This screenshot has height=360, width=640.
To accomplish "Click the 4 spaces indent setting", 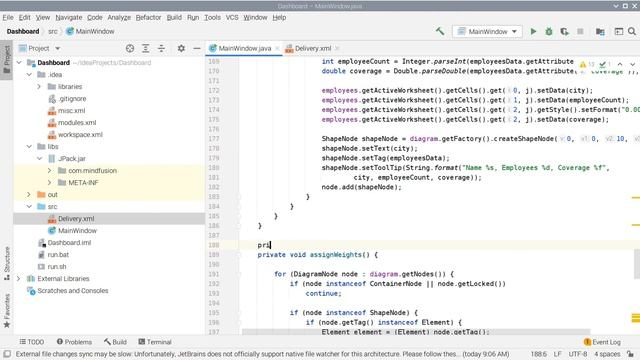I will [x=607, y=354].
